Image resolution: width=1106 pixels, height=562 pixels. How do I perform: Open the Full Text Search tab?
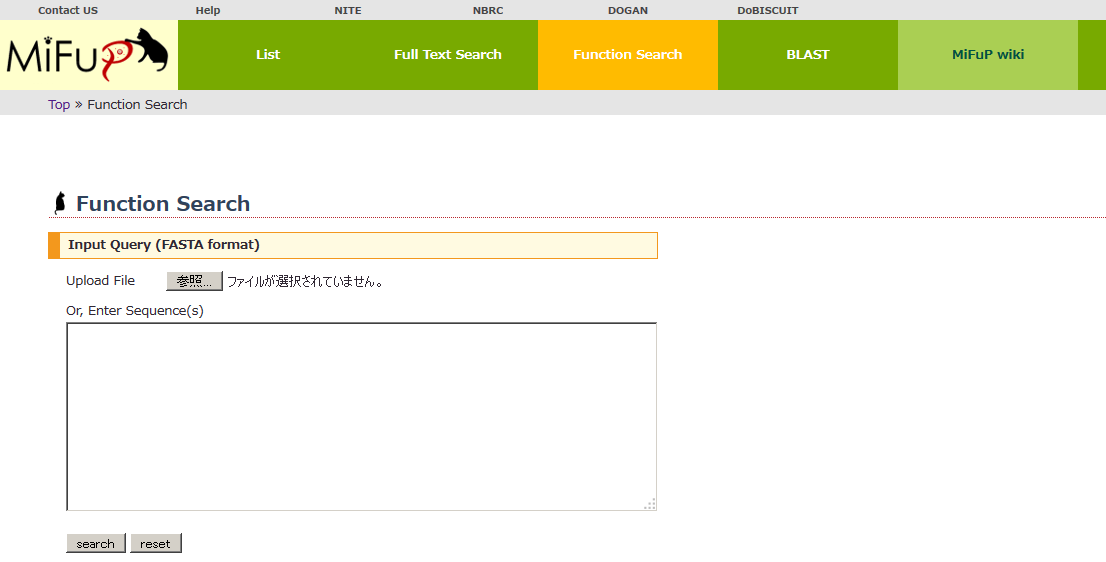[x=448, y=55]
